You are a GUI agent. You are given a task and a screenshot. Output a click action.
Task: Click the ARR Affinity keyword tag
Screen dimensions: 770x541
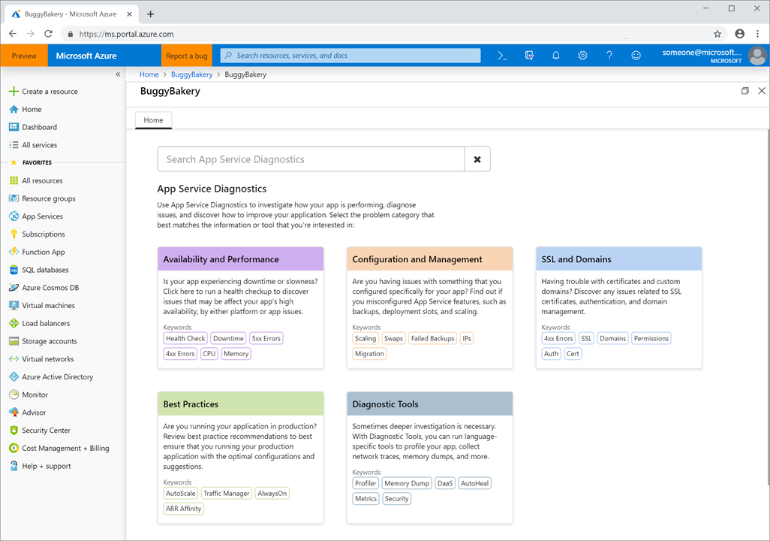[x=183, y=509]
